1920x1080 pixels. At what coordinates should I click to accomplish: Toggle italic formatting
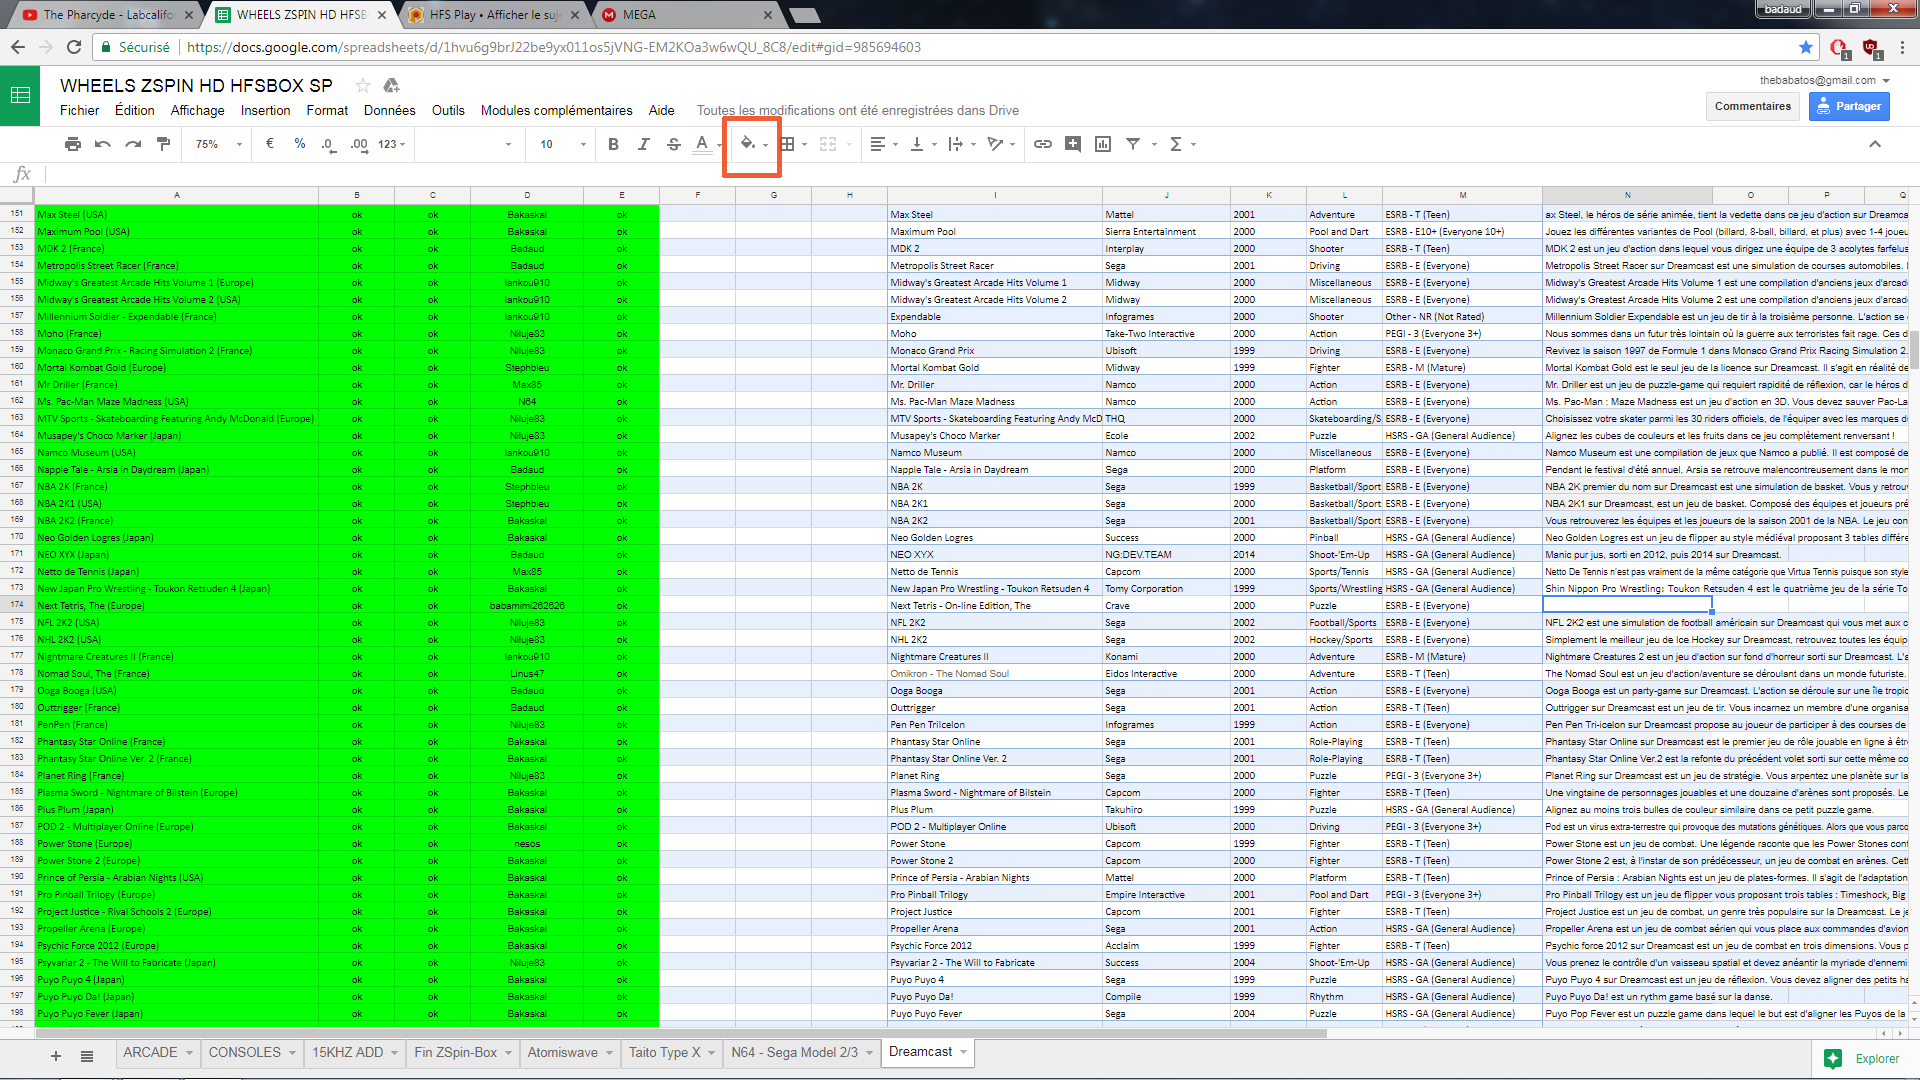tap(643, 144)
